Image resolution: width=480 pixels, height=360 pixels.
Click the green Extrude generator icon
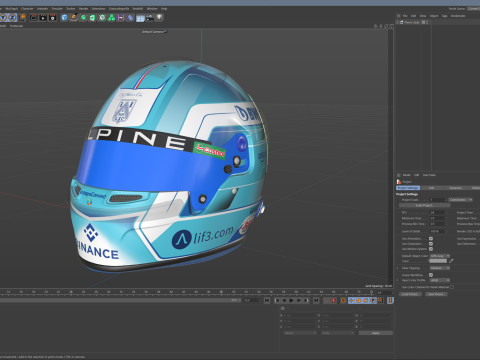click(x=93, y=17)
